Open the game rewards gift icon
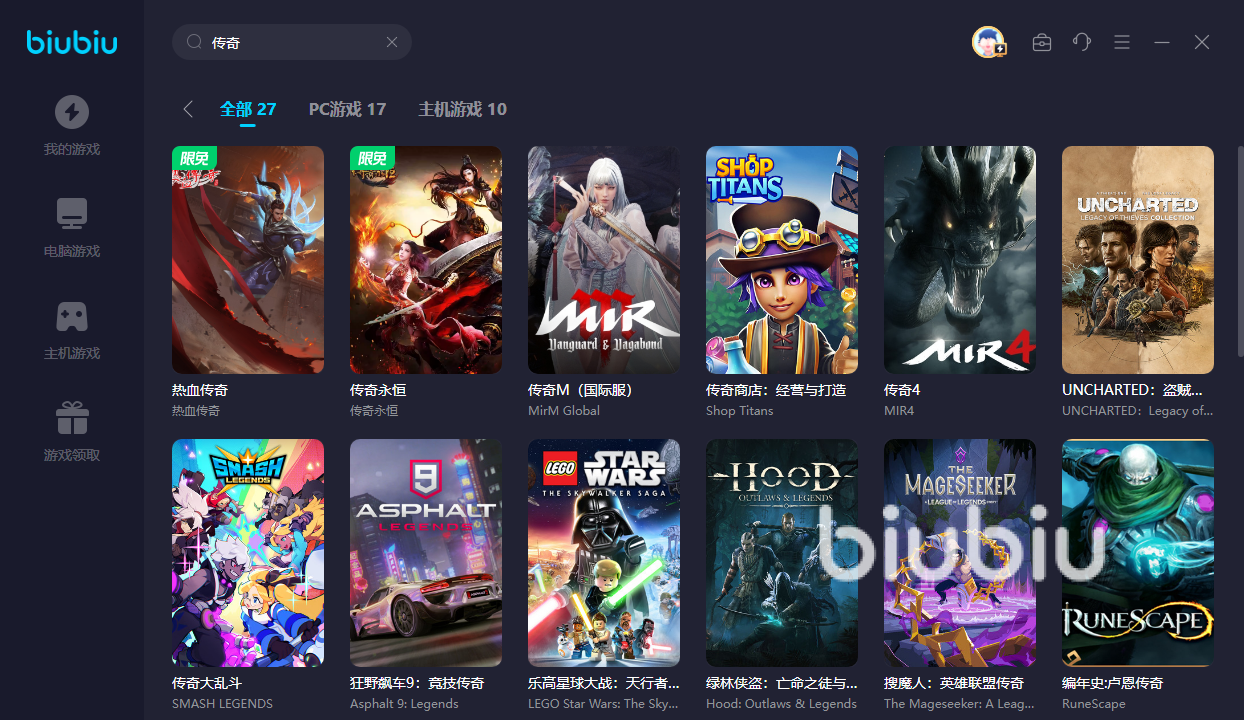Viewport: 1244px width, 720px height. [x=71, y=418]
